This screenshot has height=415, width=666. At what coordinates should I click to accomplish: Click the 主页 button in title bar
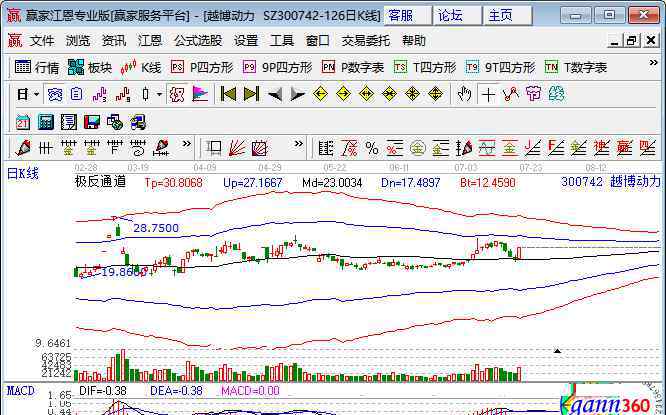click(508, 16)
